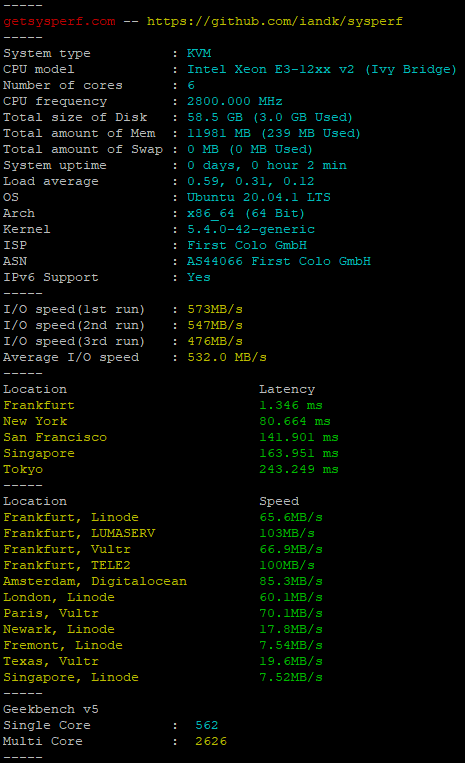Viewport: 465px width, 763px height.
Task: Select Amsterdam, Digitalocean speed 85.3MB/s
Action: click(x=291, y=581)
